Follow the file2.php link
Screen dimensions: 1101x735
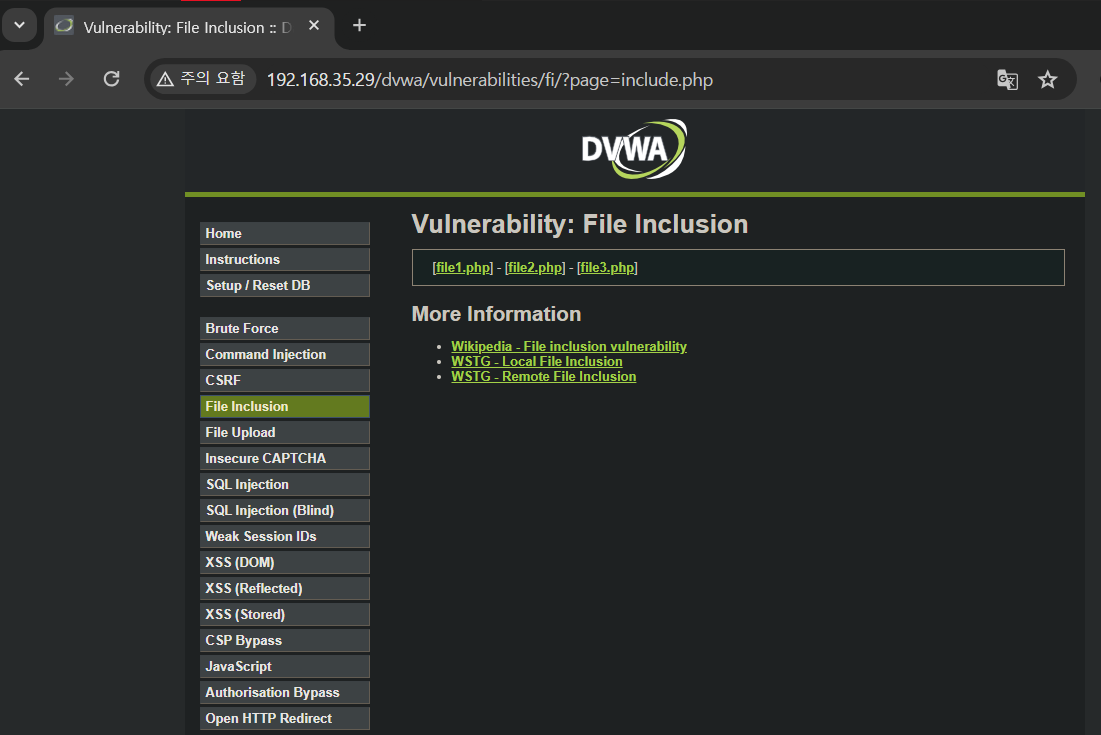click(535, 267)
